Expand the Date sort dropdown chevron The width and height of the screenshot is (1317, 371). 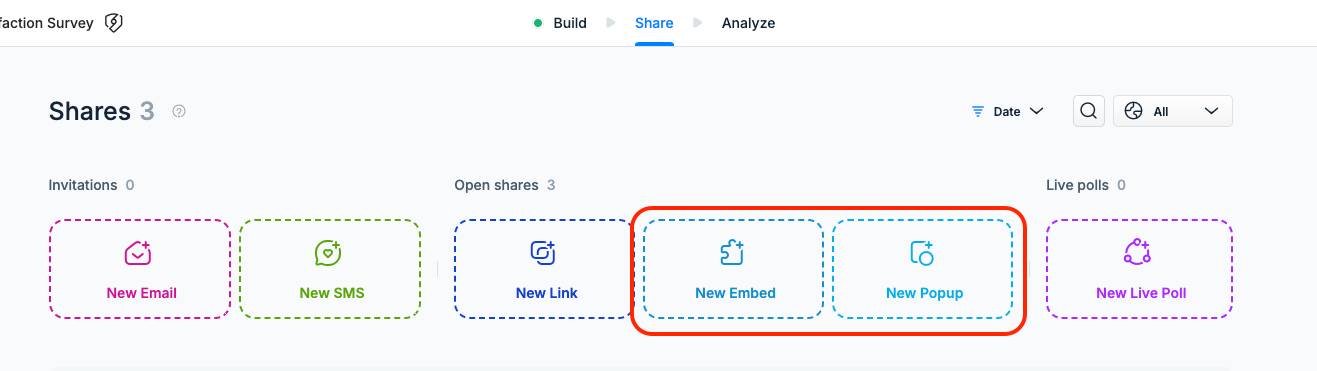click(1036, 112)
